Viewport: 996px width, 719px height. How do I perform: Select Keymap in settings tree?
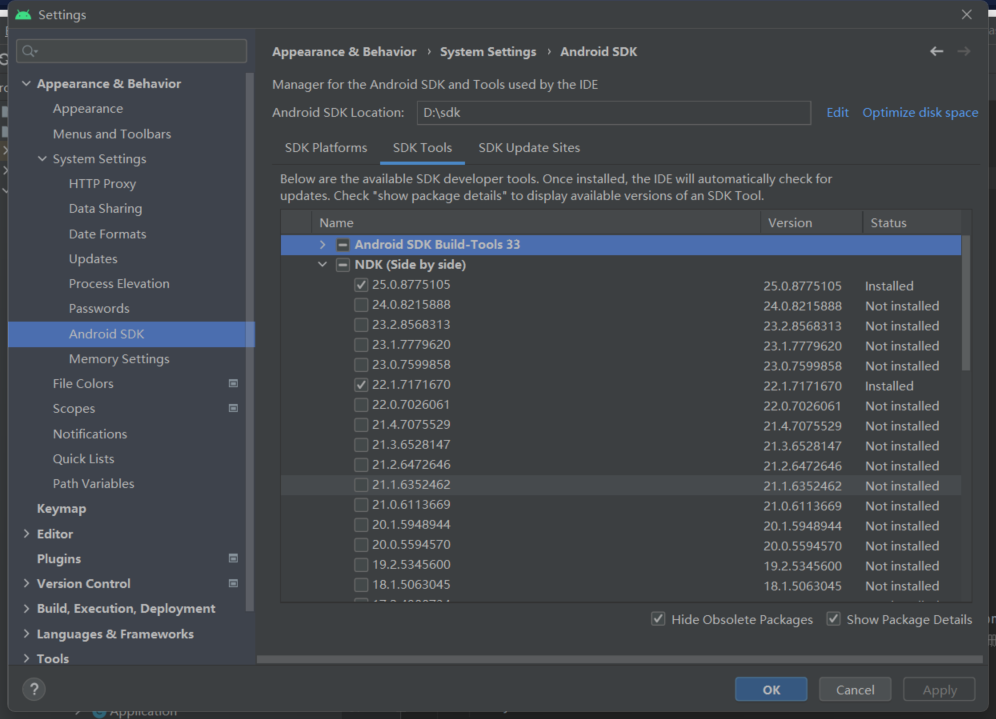coord(61,508)
